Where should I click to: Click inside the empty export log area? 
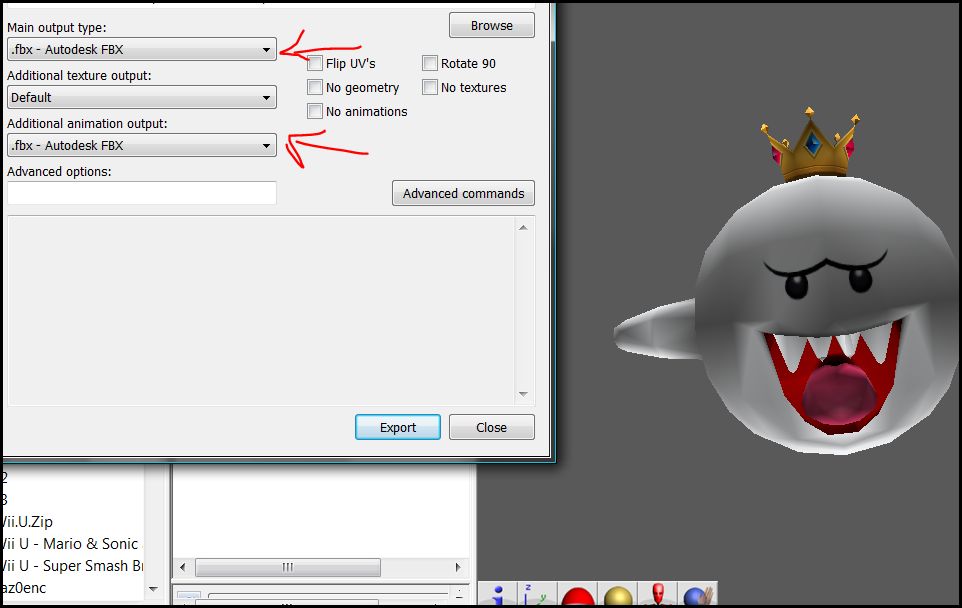coord(262,310)
